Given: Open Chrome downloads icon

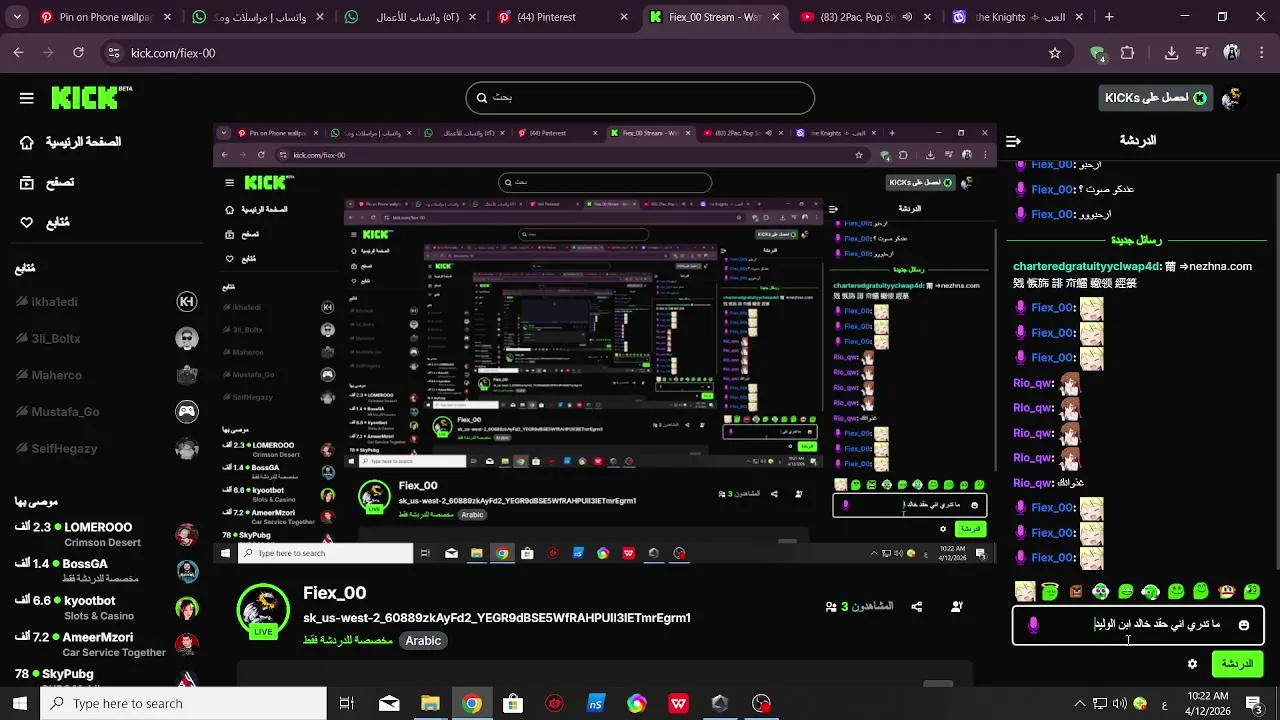Looking at the screenshot, I should [x=1171, y=53].
